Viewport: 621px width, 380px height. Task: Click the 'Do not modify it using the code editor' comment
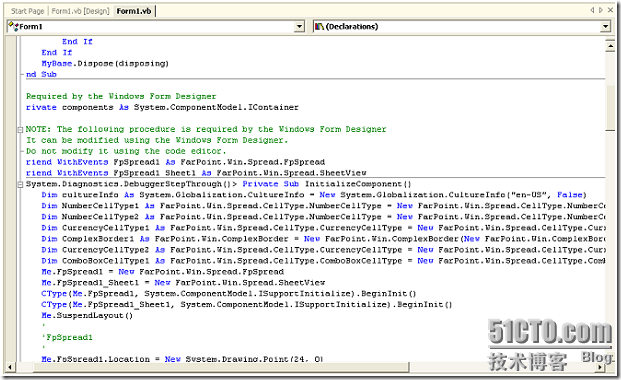click(x=126, y=151)
